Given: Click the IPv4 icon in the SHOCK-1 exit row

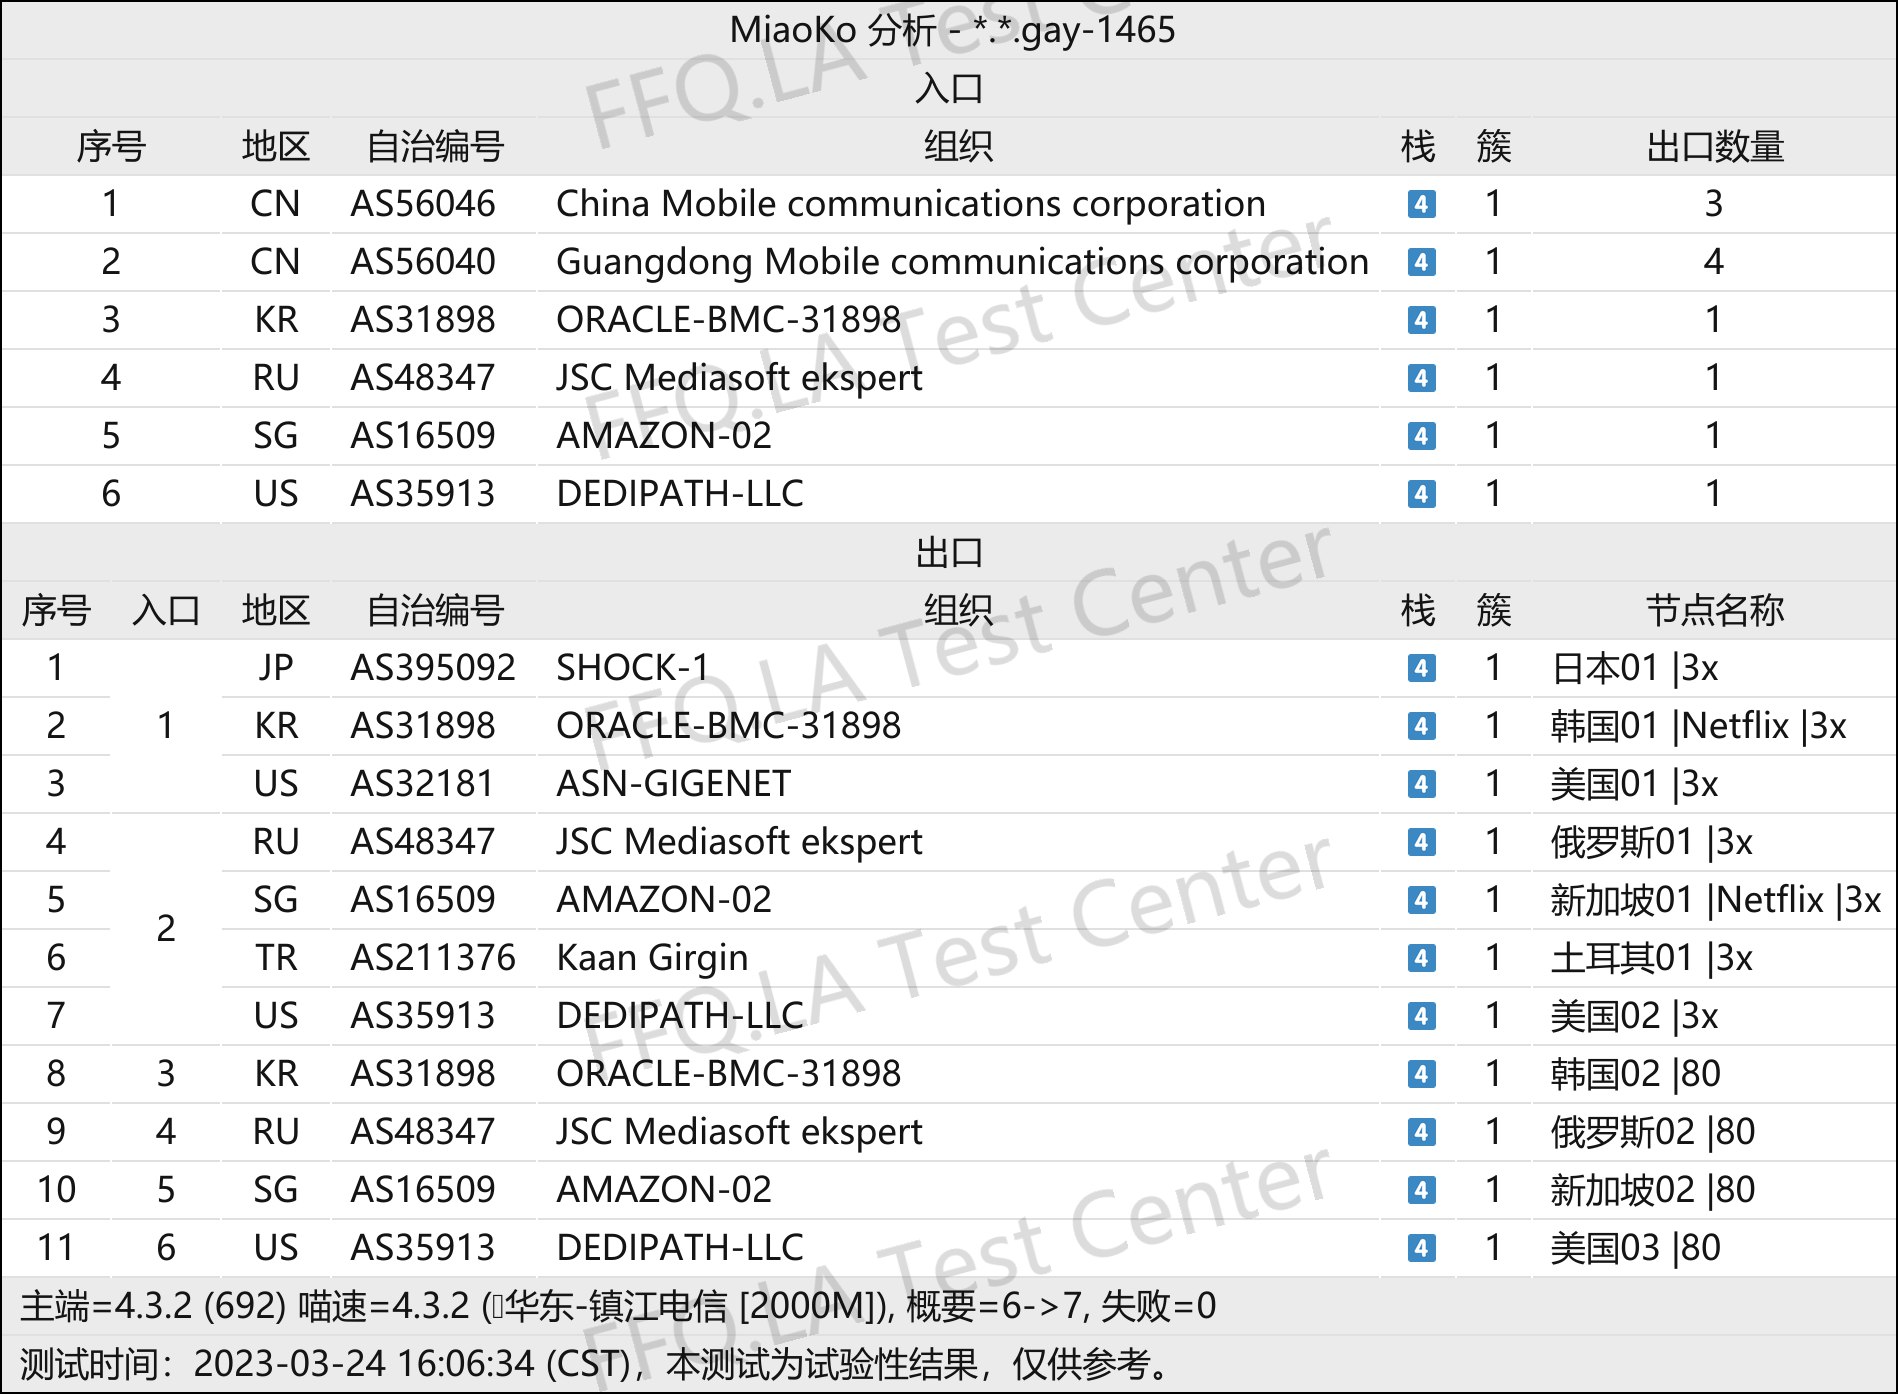Looking at the screenshot, I should 1421,668.
